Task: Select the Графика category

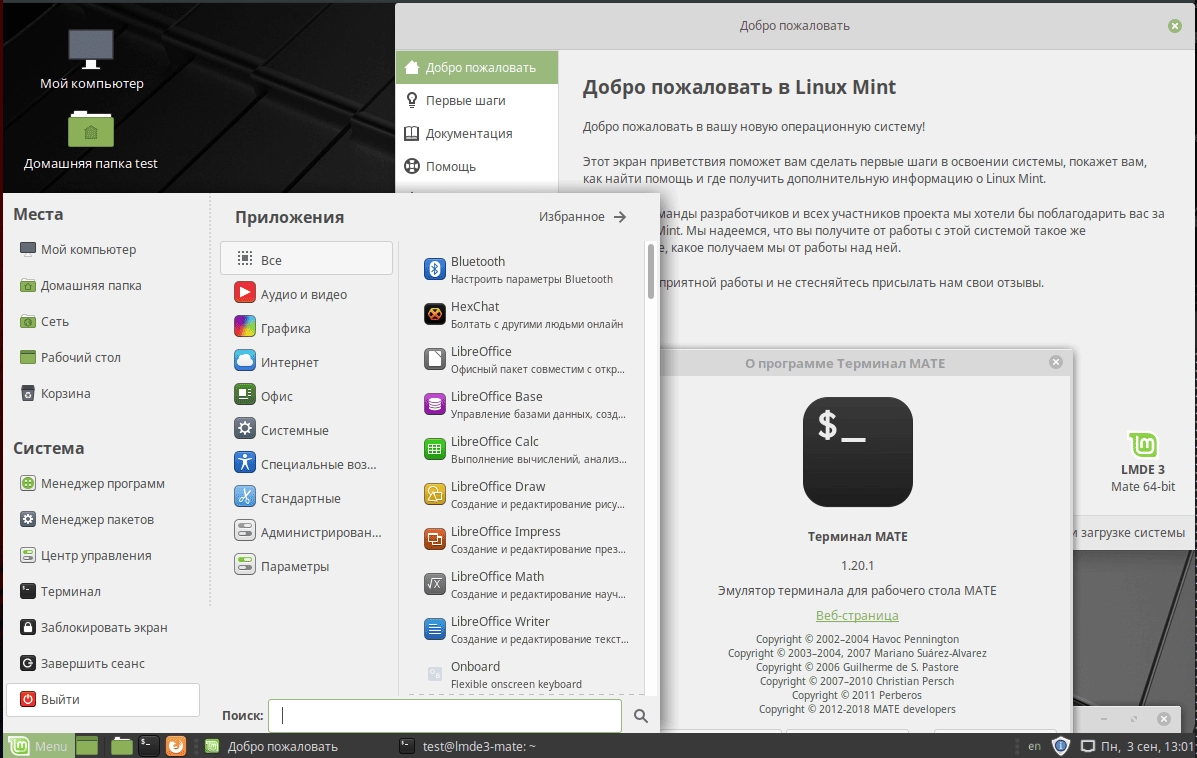Action: tap(306, 327)
